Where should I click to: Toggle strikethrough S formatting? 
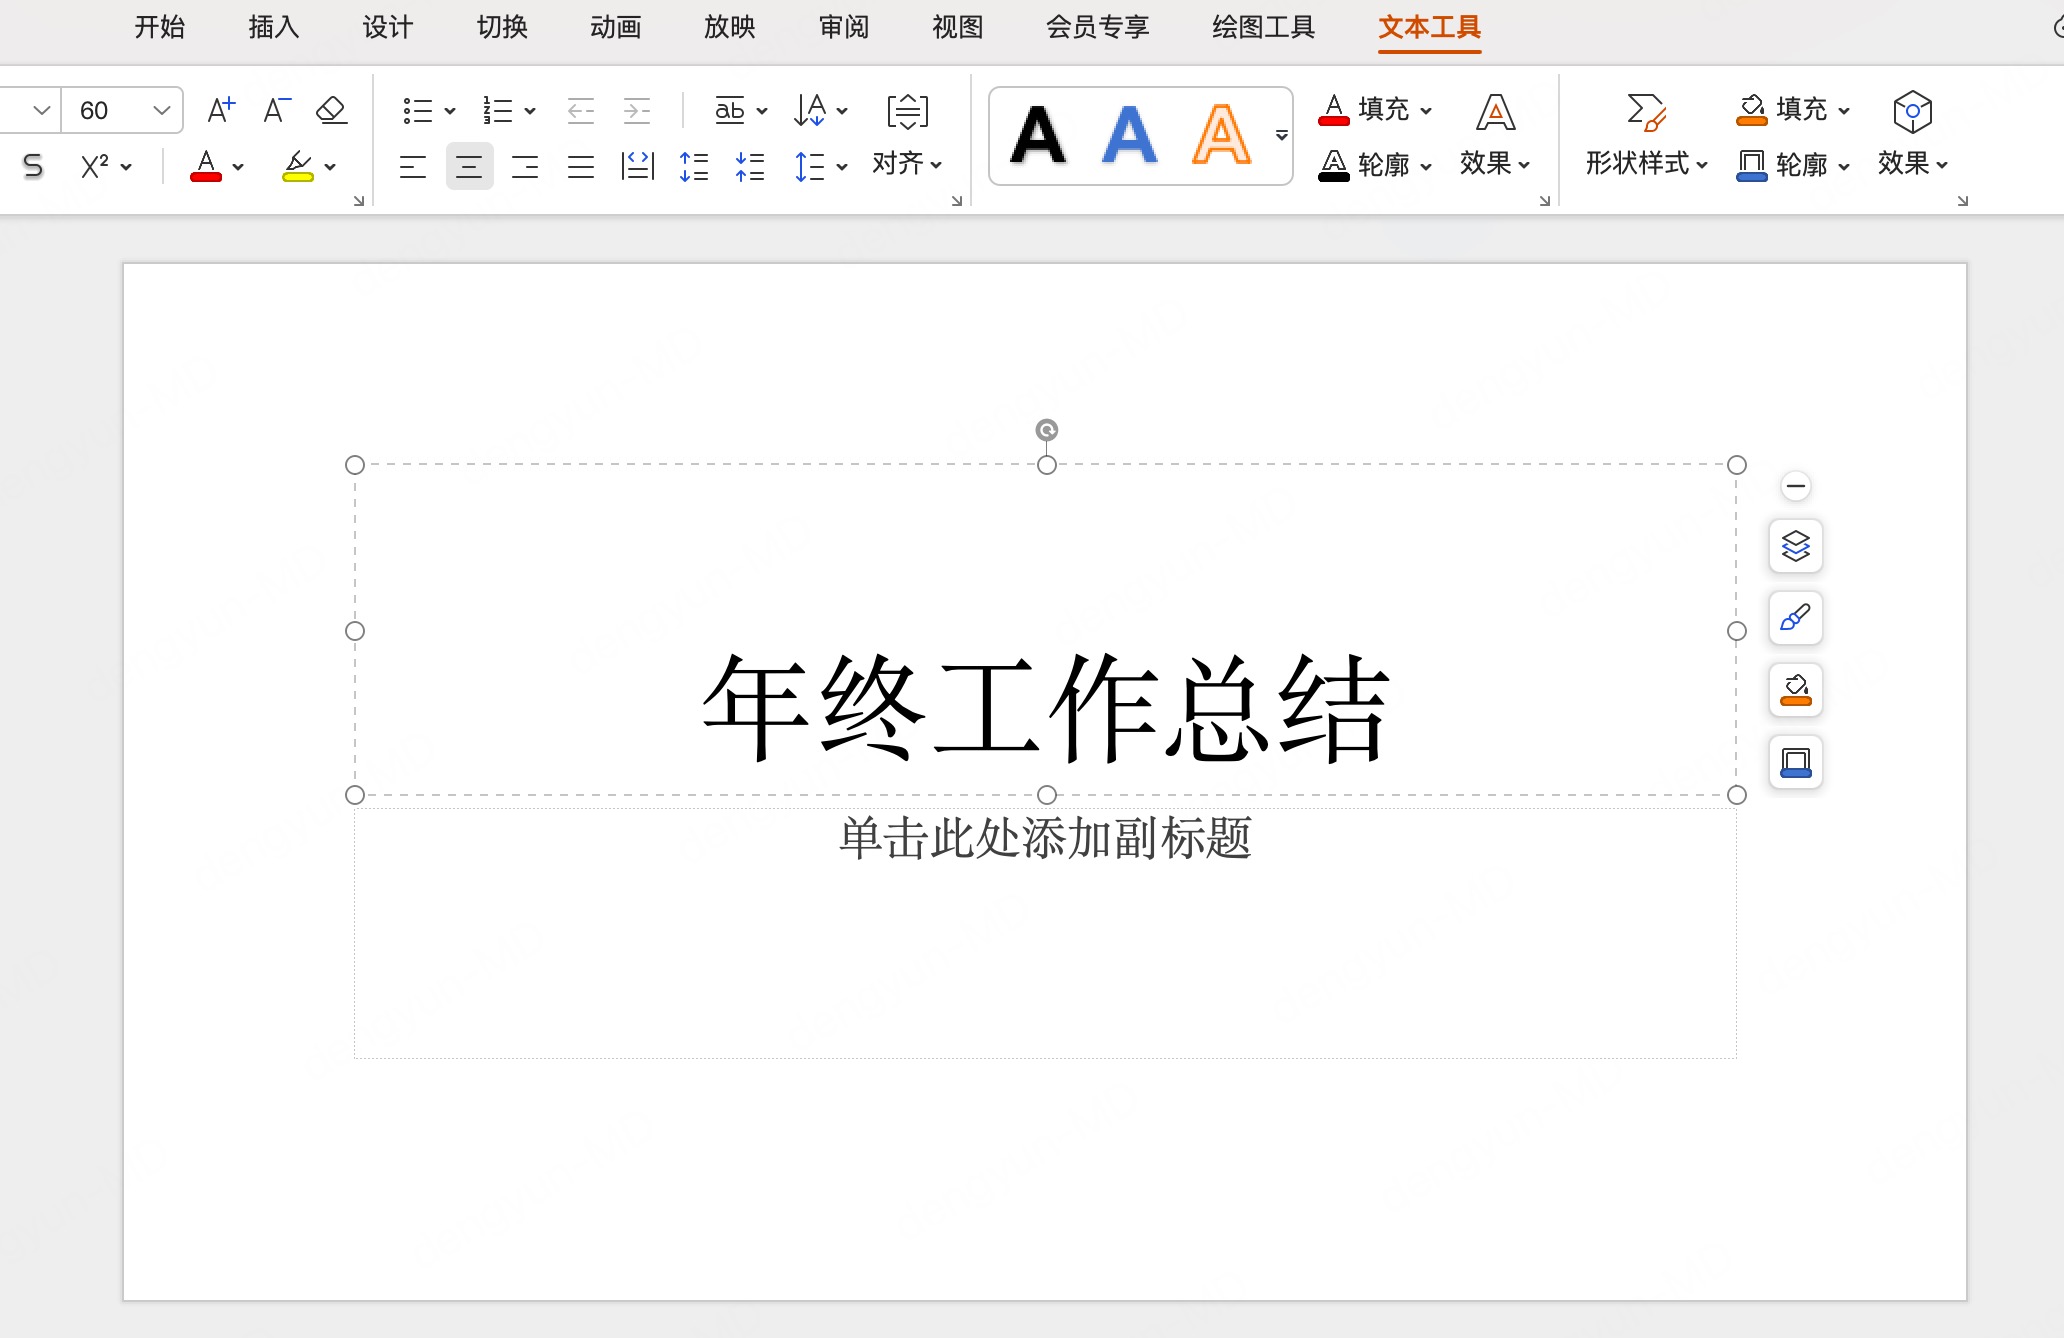pos(33,166)
